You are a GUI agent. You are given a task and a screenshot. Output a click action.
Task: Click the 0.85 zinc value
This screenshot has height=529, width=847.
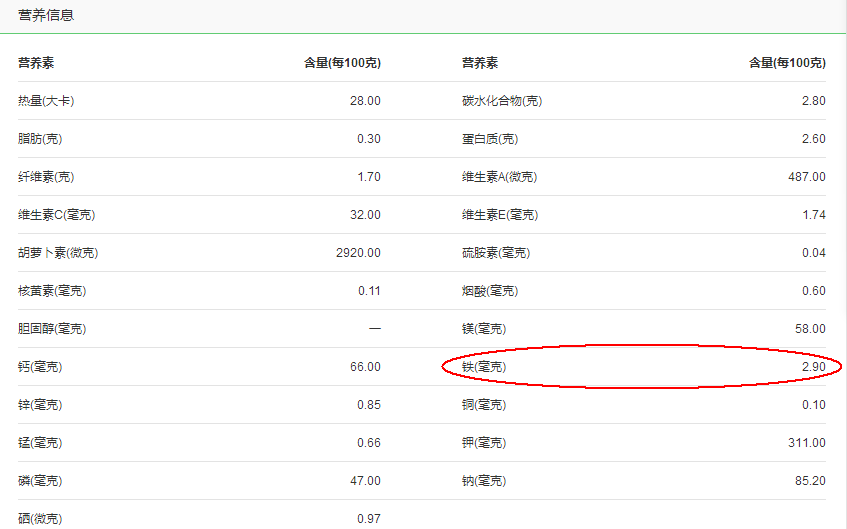tap(368, 405)
